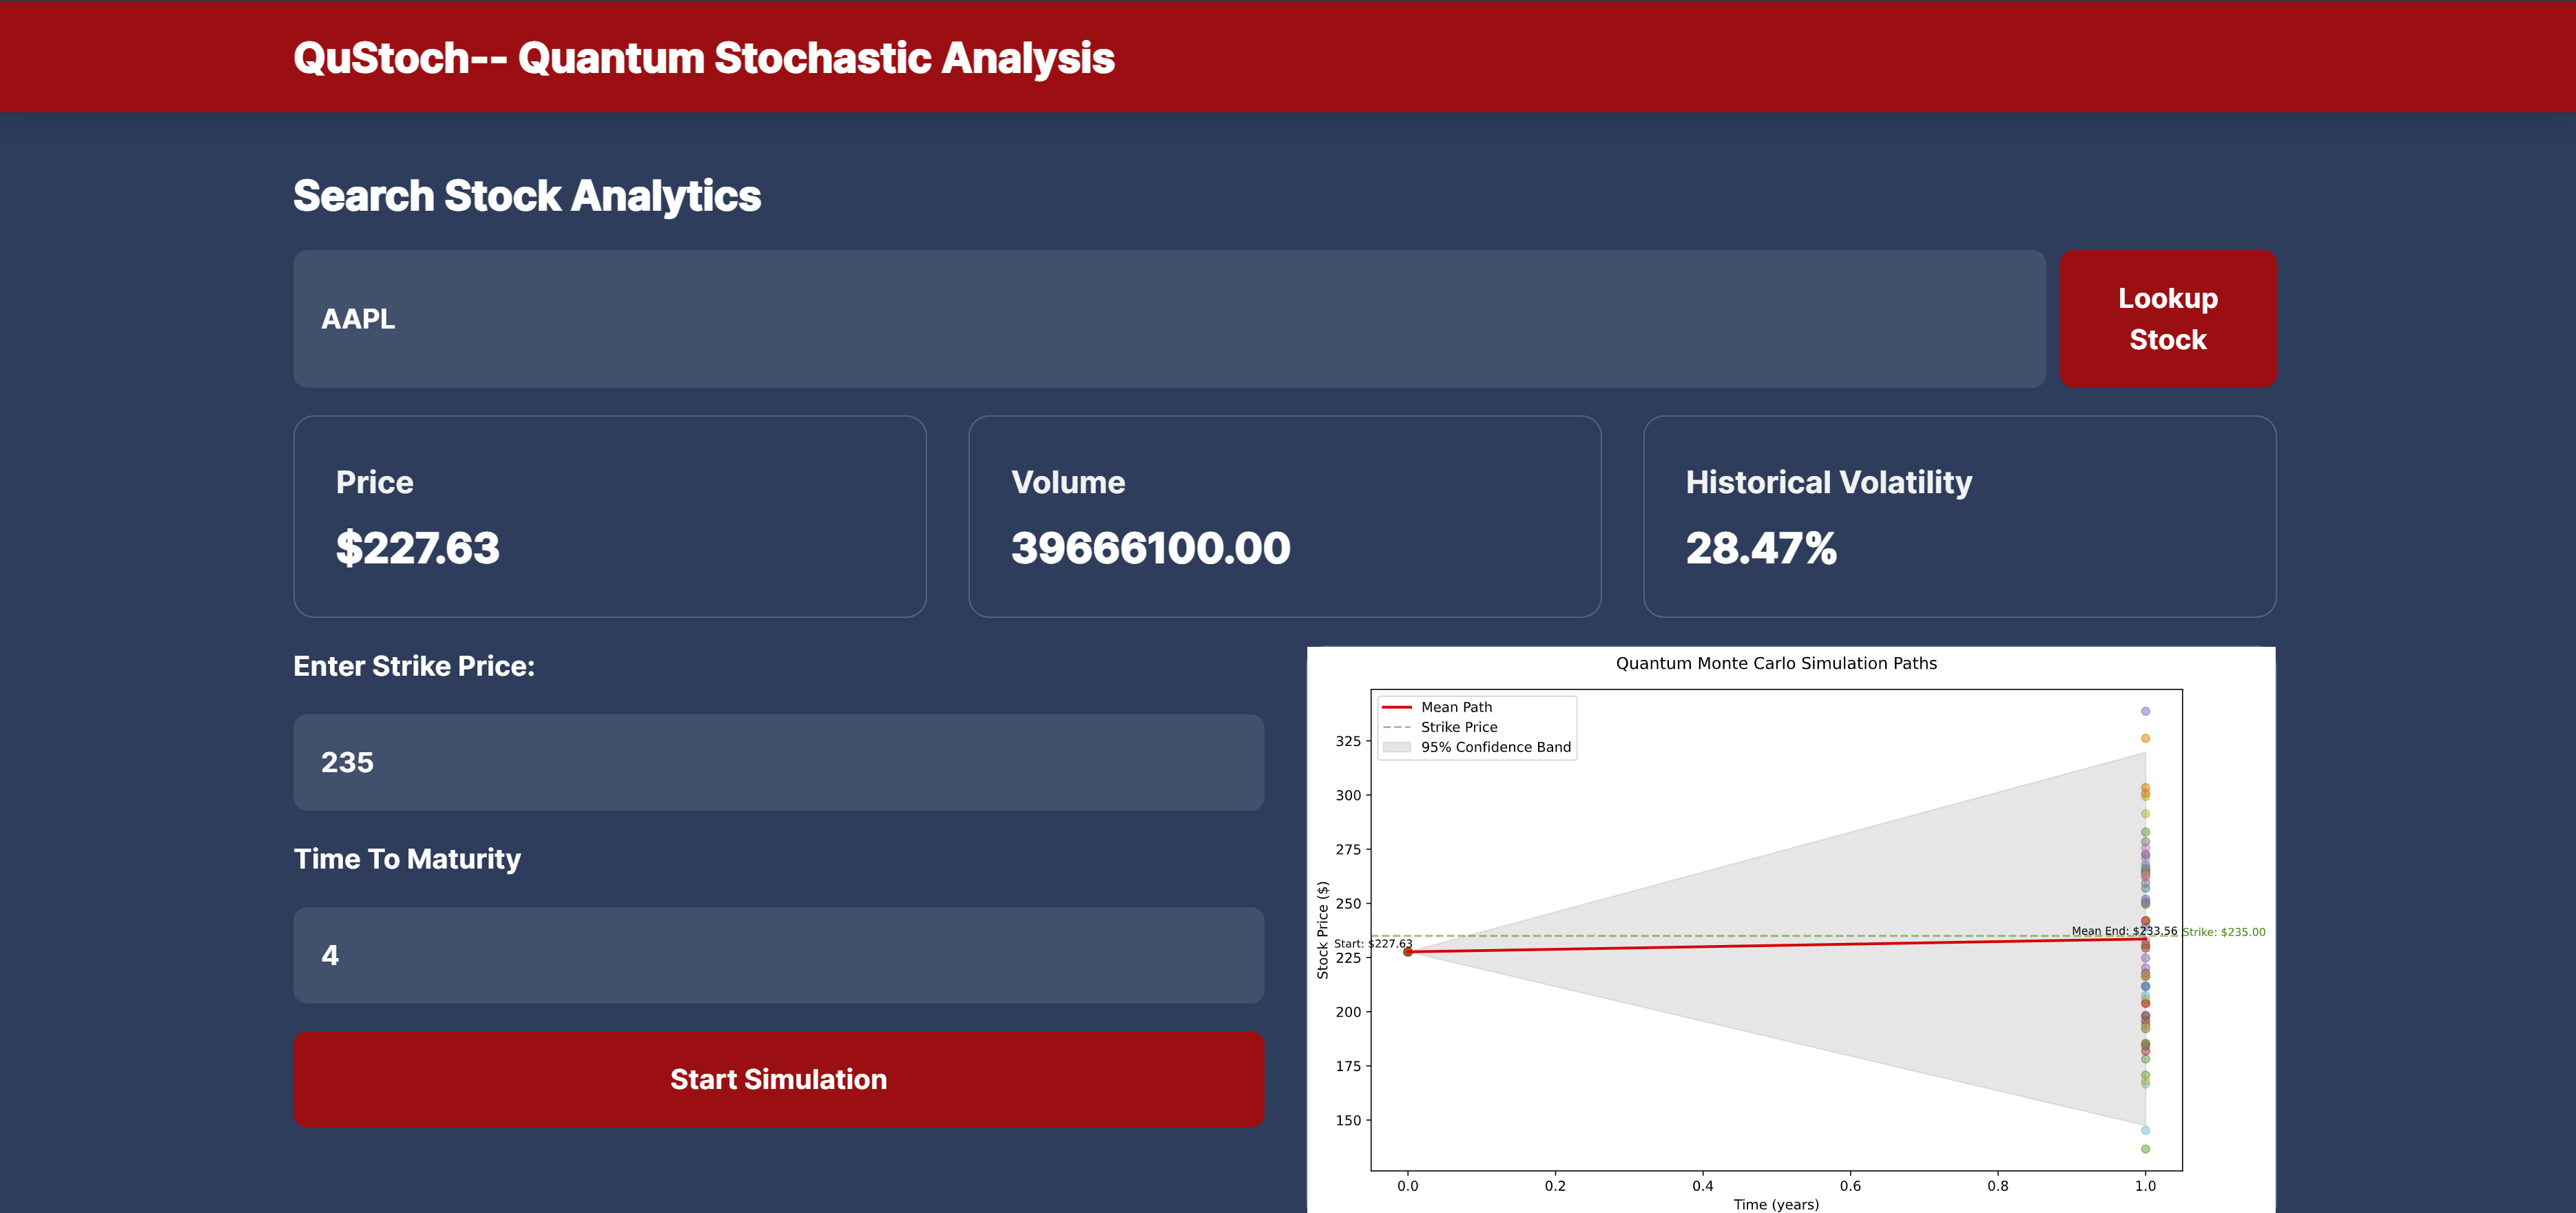Screen dimensions: 2576x1213
Task: Click the Search Stock Analytics heading
Action: (x=526, y=196)
